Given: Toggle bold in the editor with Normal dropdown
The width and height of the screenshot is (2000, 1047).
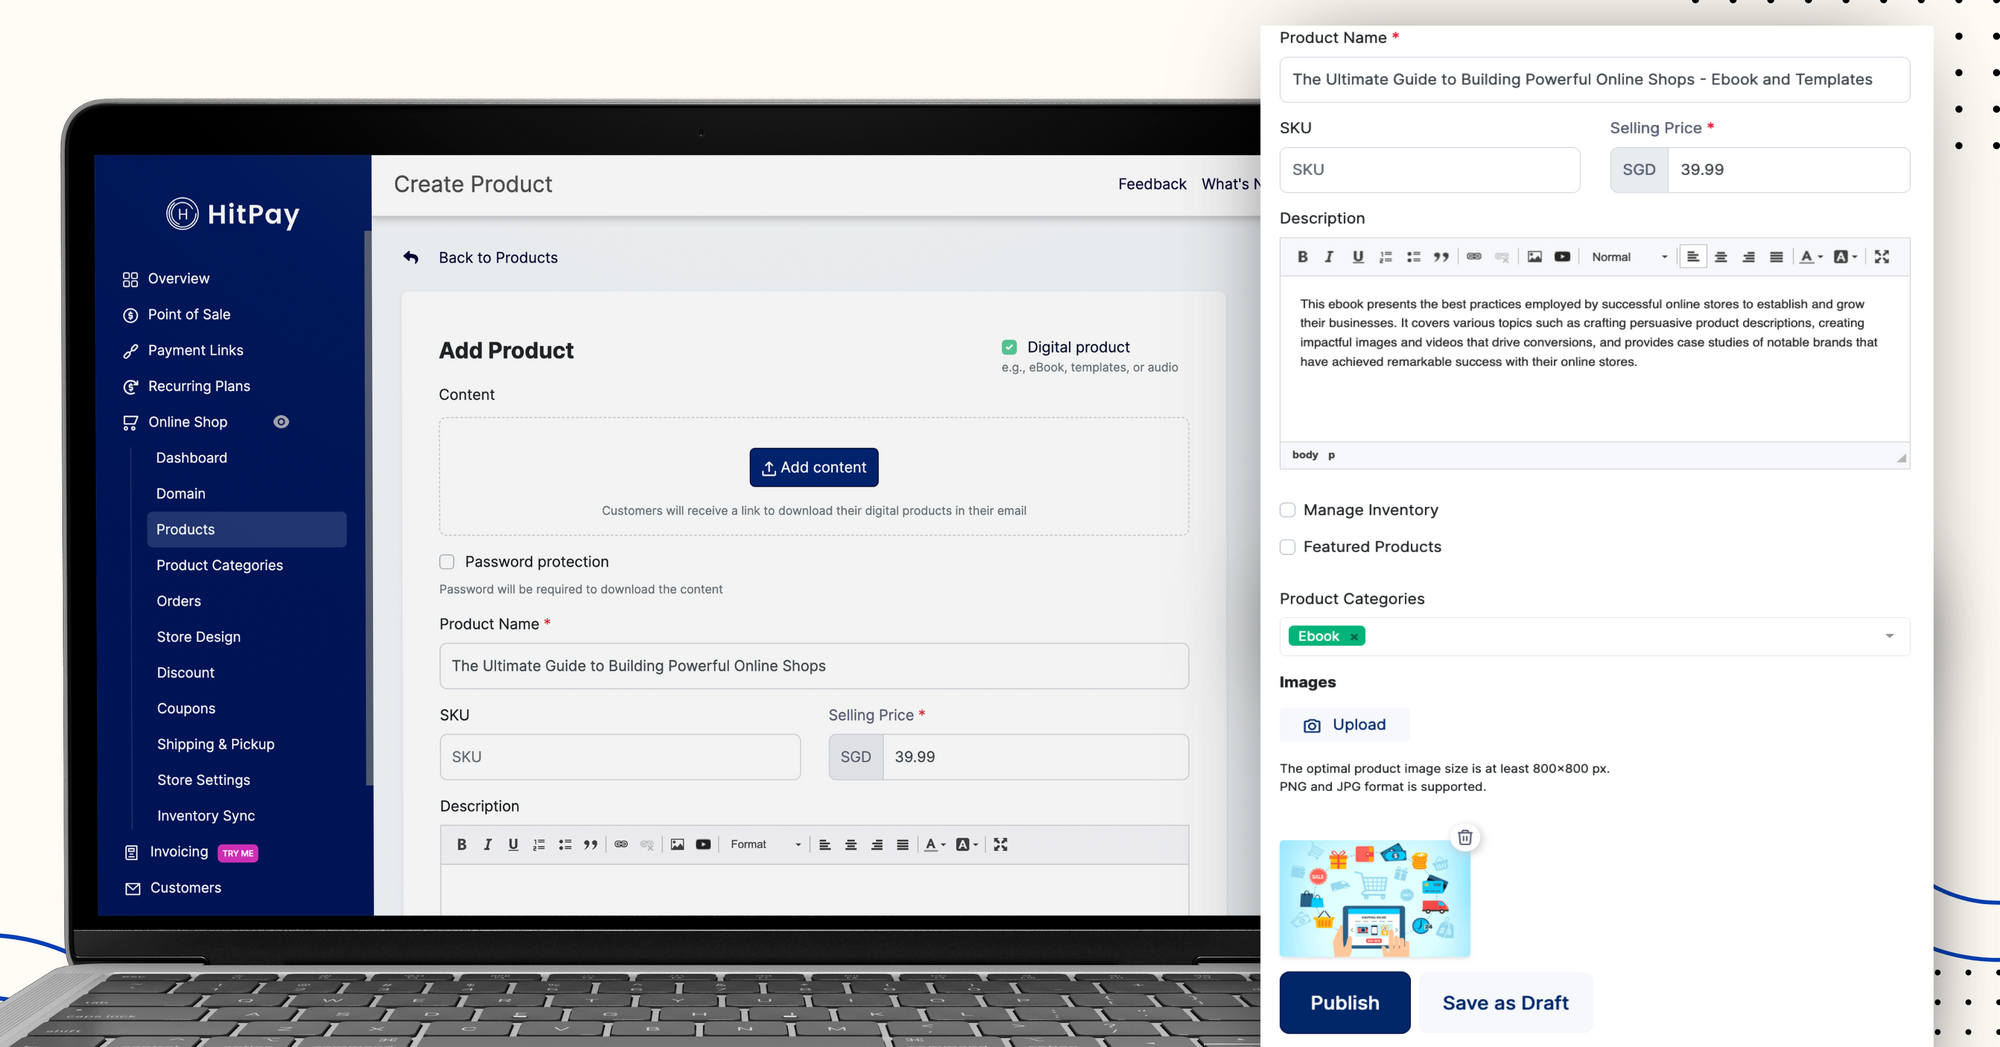Looking at the screenshot, I should point(1302,257).
